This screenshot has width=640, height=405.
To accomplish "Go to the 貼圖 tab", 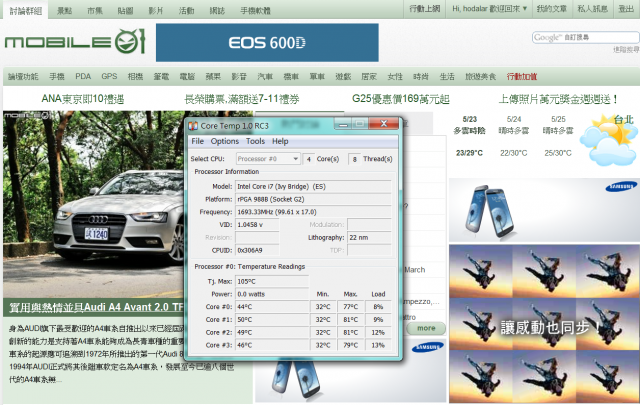I will pos(125,11).
